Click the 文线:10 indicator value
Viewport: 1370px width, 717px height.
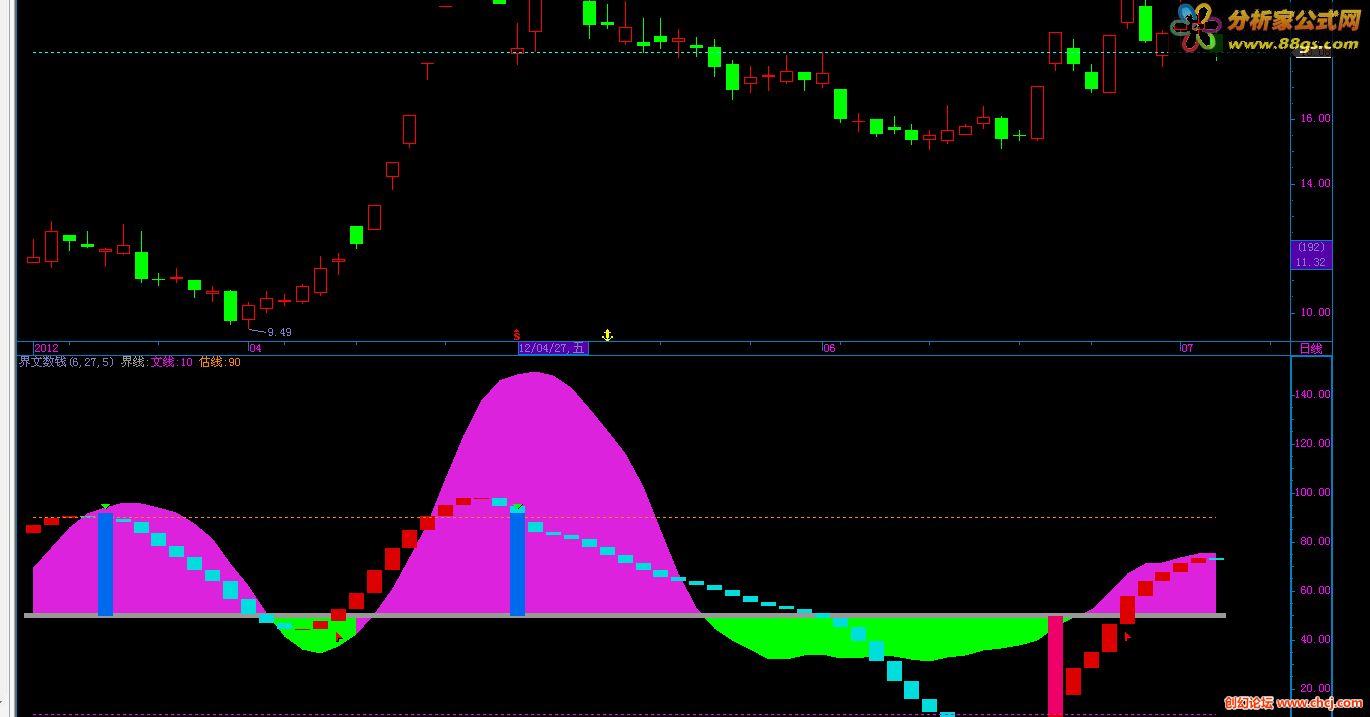(x=172, y=362)
